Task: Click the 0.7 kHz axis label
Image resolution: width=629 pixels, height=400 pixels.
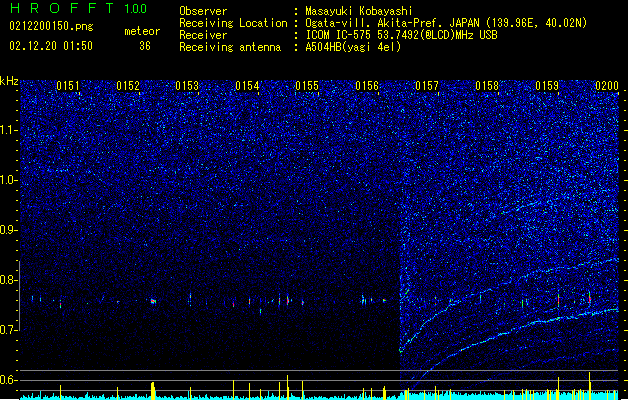Action: coord(9,330)
